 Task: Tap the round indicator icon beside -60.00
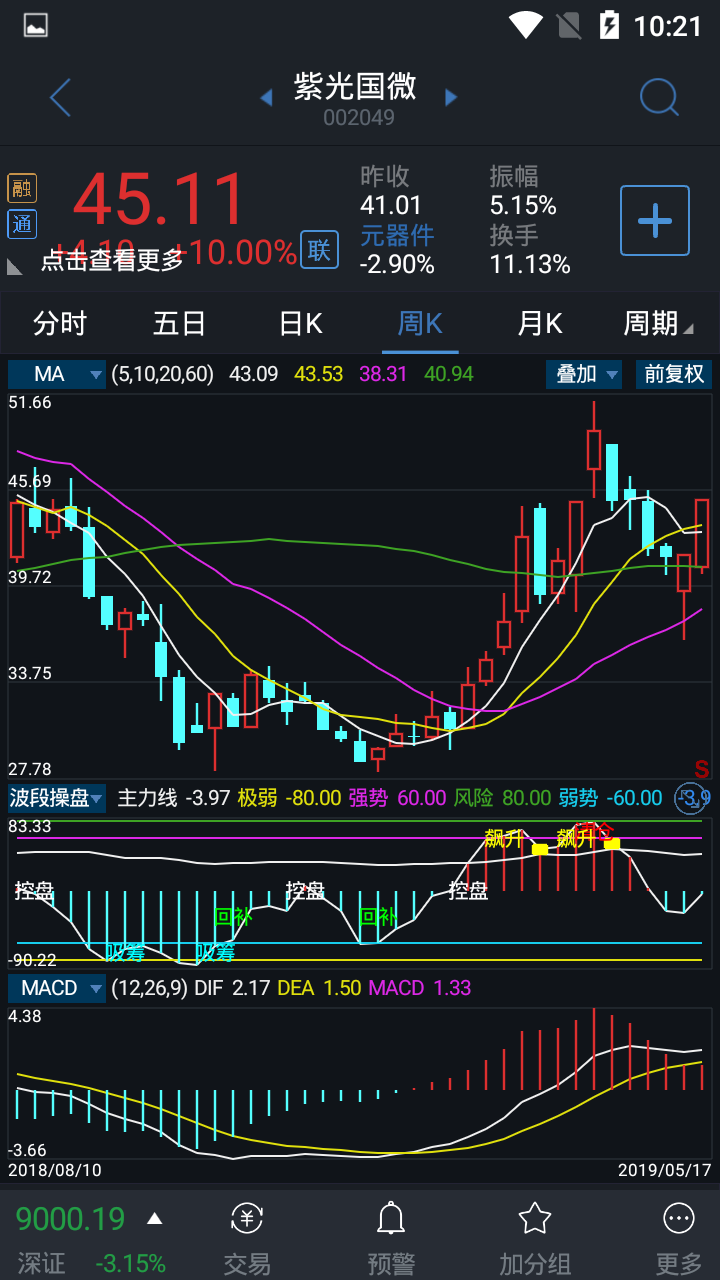[692, 797]
